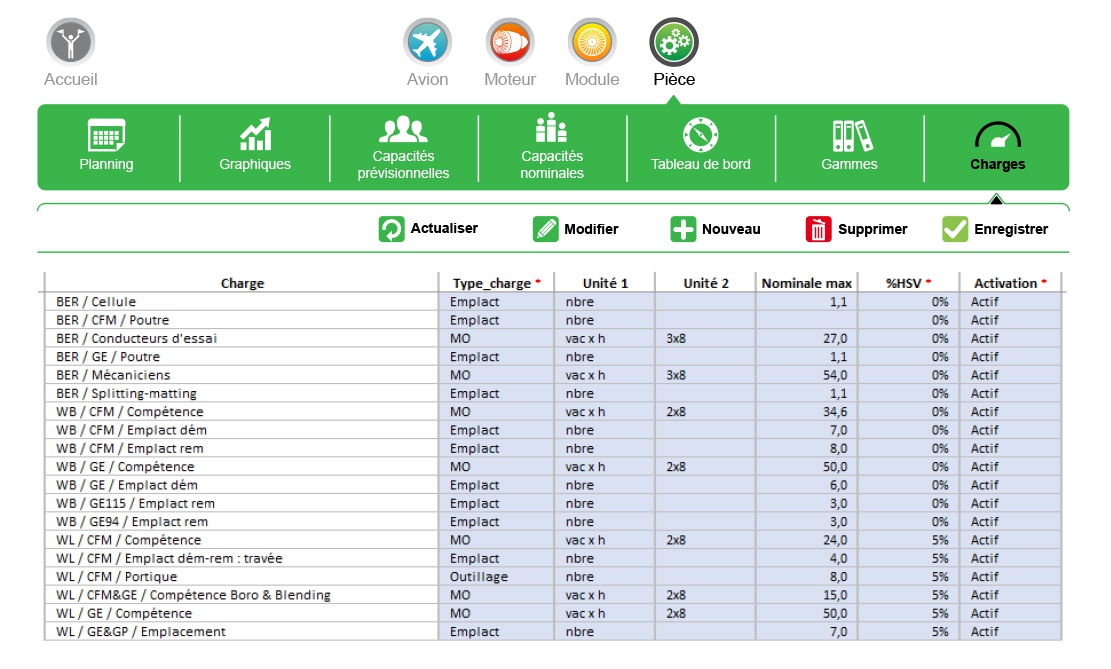1111x669 pixels.
Task: Select the Module turbine icon
Action: pyautogui.click(x=592, y=42)
